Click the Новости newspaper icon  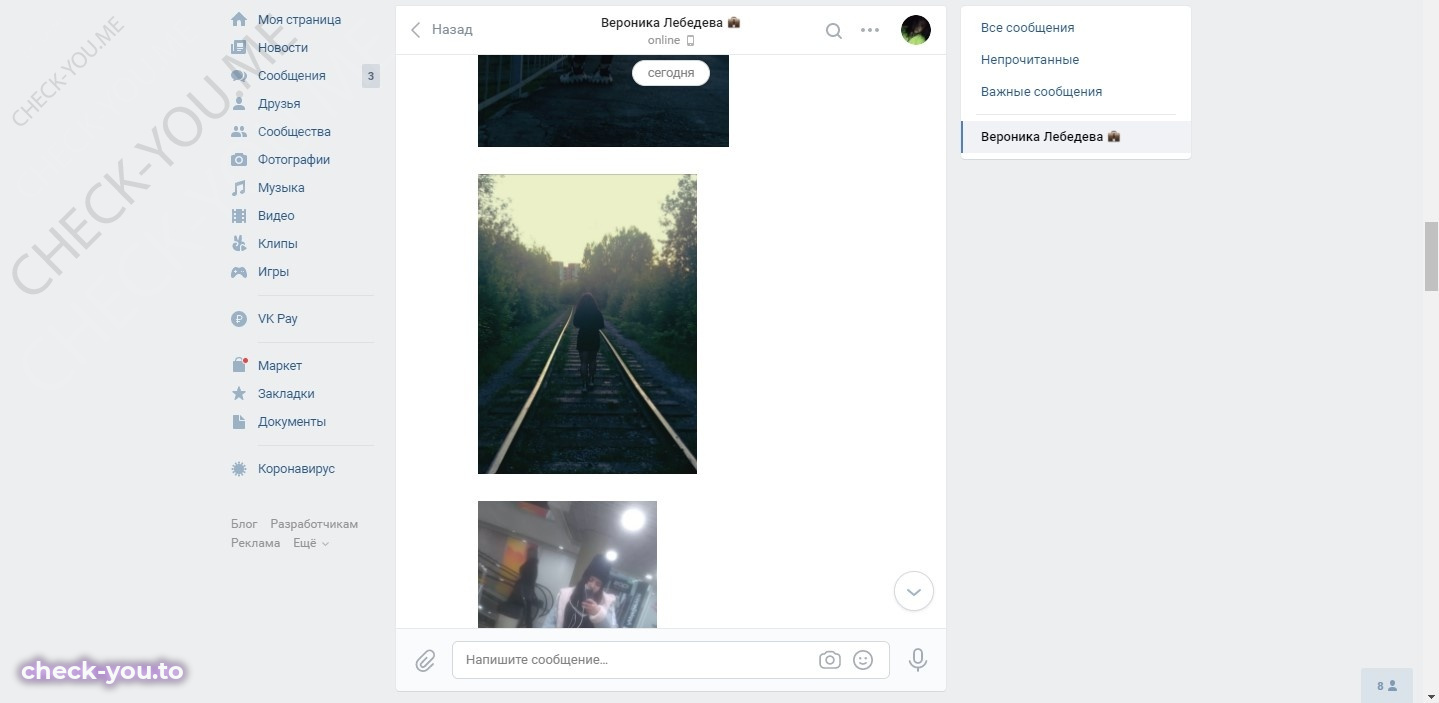[239, 47]
